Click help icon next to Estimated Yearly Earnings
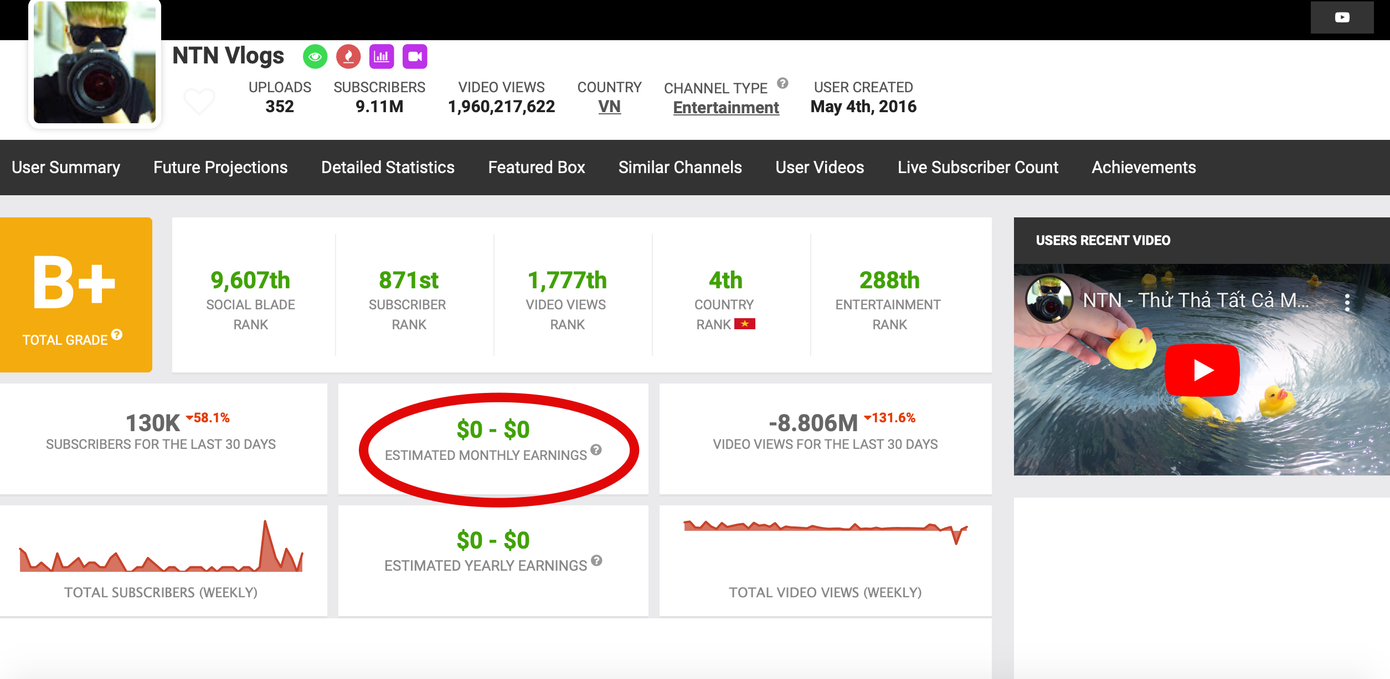This screenshot has width=1390, height=679. [596, 561]
